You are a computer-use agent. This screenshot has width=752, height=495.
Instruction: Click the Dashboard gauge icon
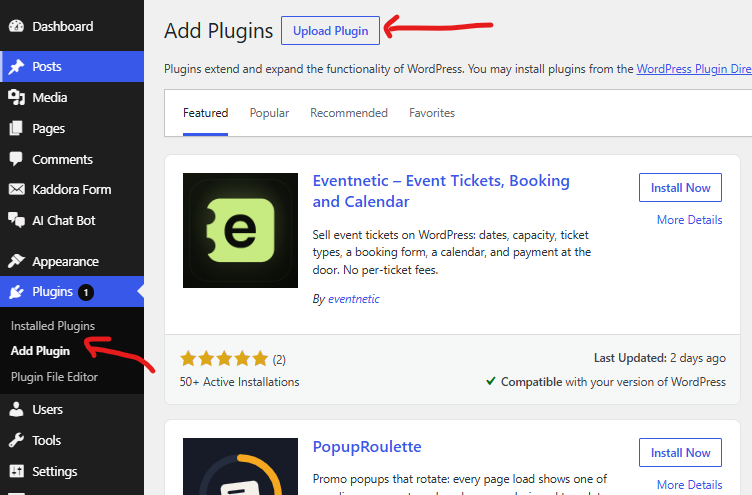(x=16, y=26)
